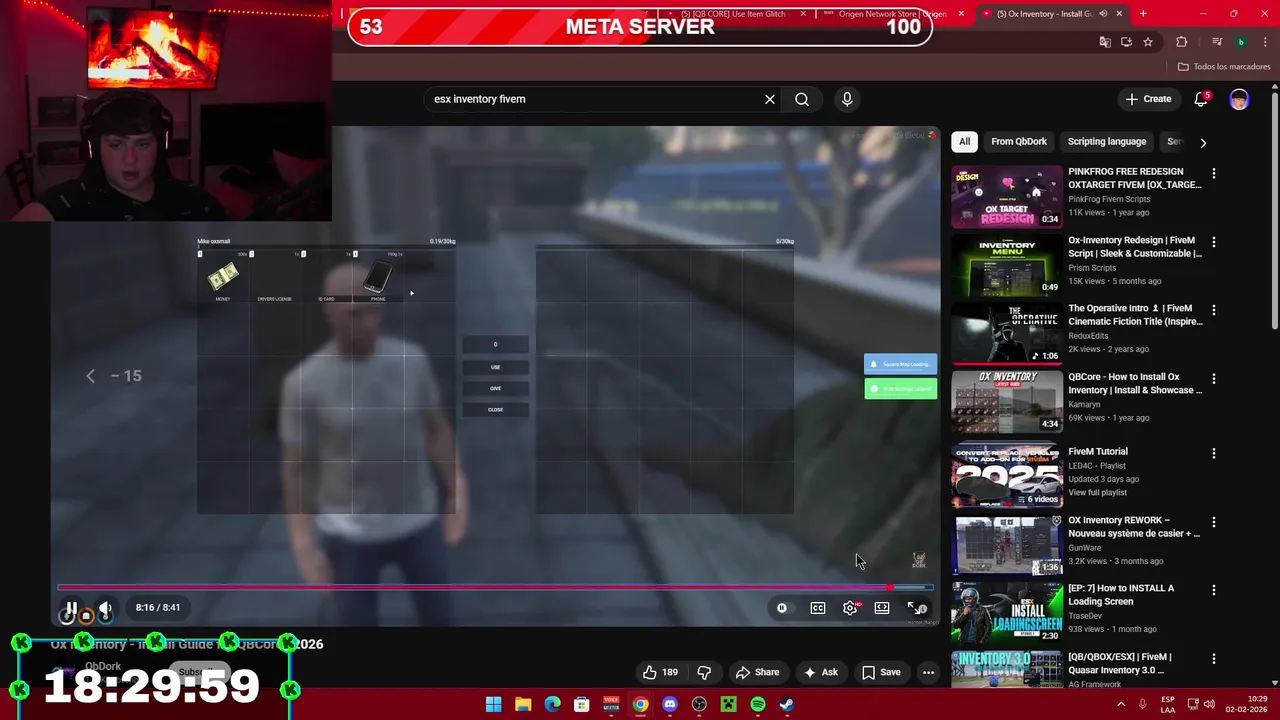Open options for FiveM Tutorial playlist
1280x720 pixels.
pyautogui.click(x=1214, y=453)
